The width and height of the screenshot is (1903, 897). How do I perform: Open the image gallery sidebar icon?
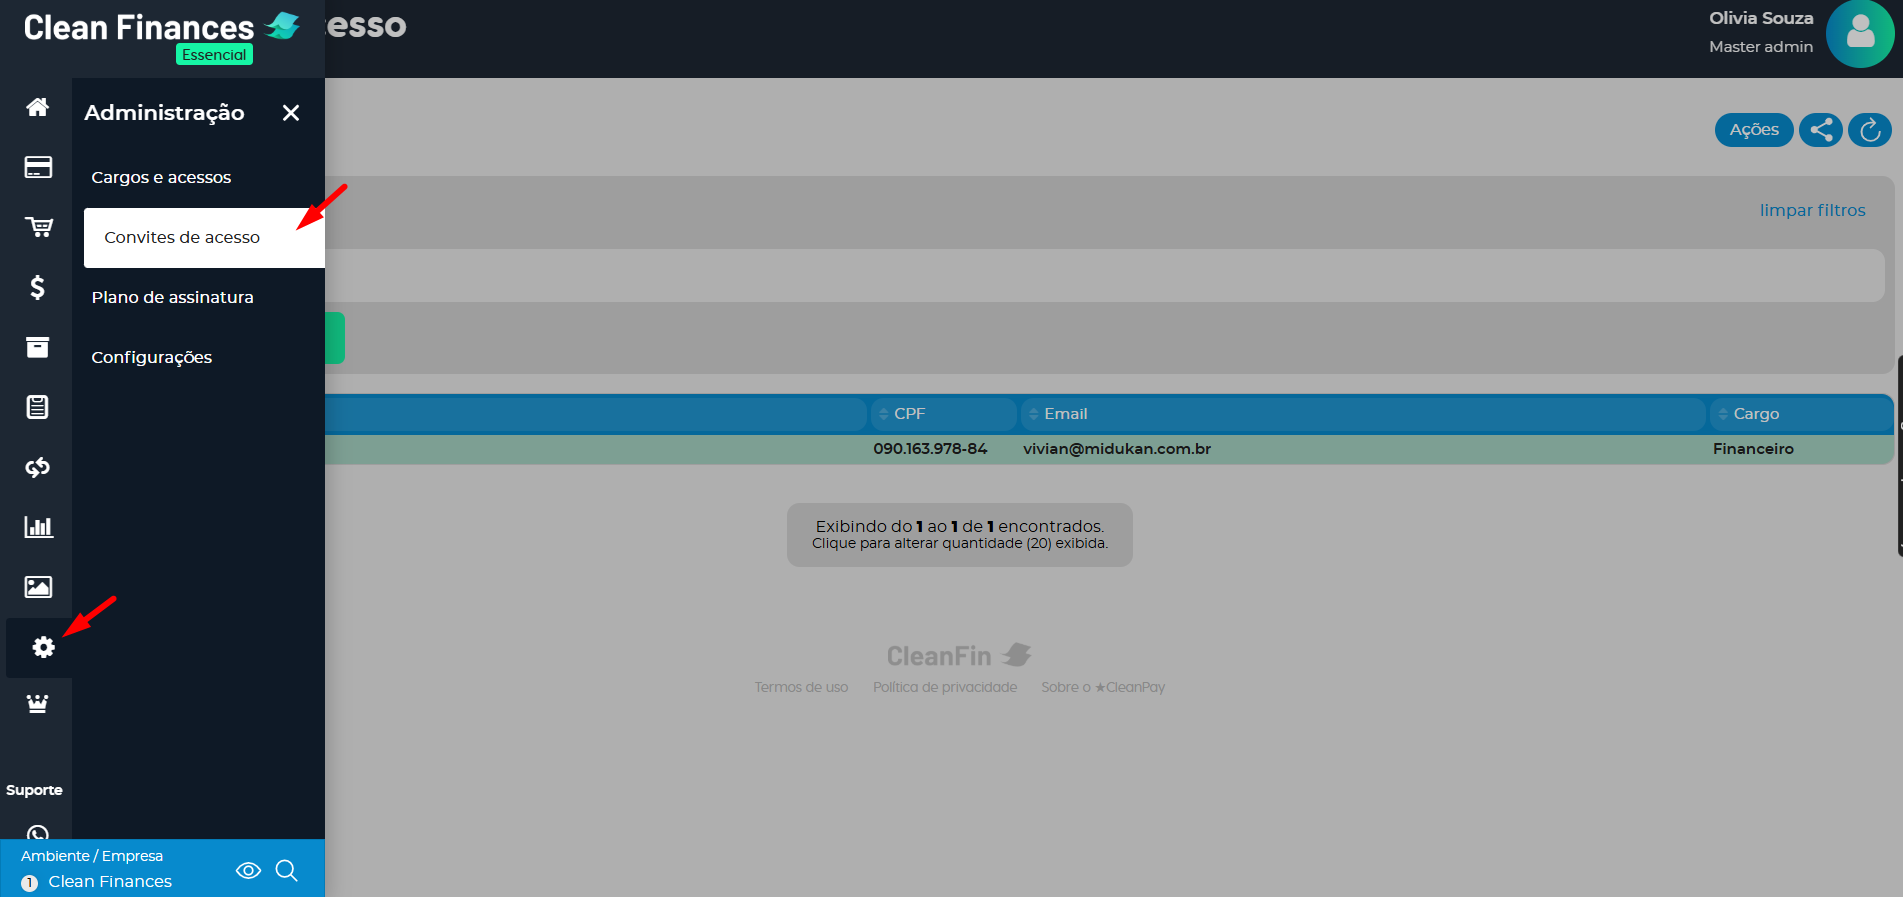38,587
